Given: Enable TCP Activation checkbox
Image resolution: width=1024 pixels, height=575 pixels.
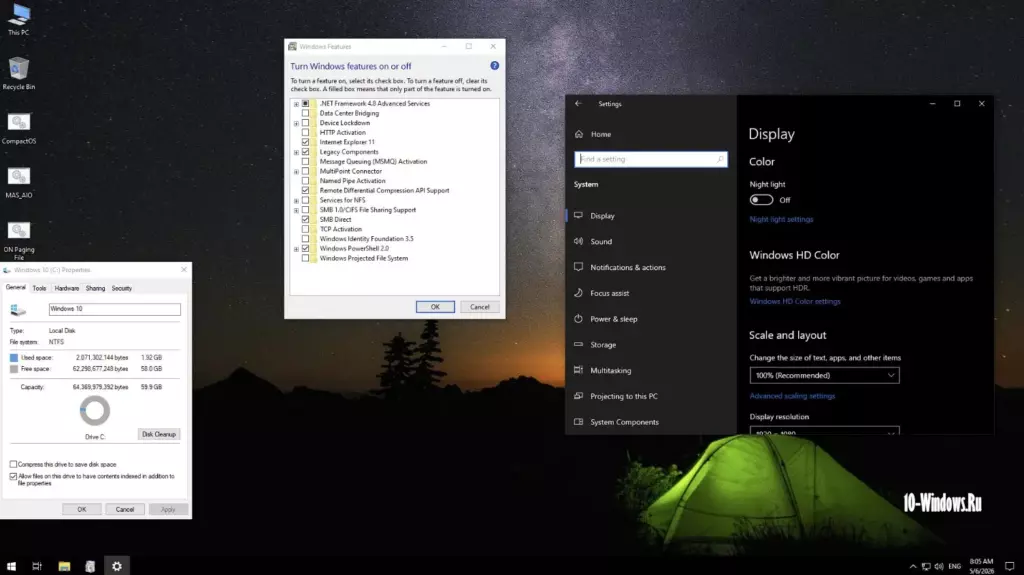Looking at the screenshot, I should pyautogui.click(x=305, y=229).
